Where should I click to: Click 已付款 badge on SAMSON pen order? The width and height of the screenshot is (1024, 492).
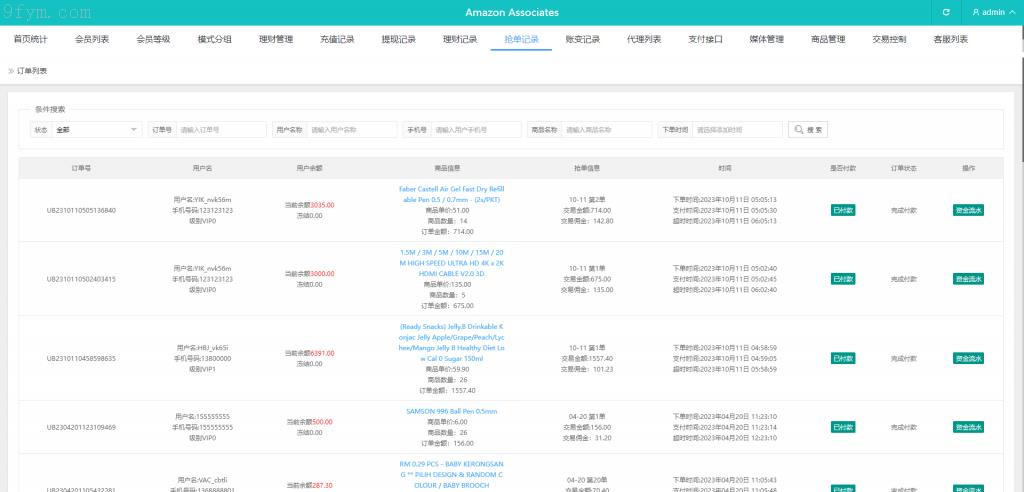point(842,427)
